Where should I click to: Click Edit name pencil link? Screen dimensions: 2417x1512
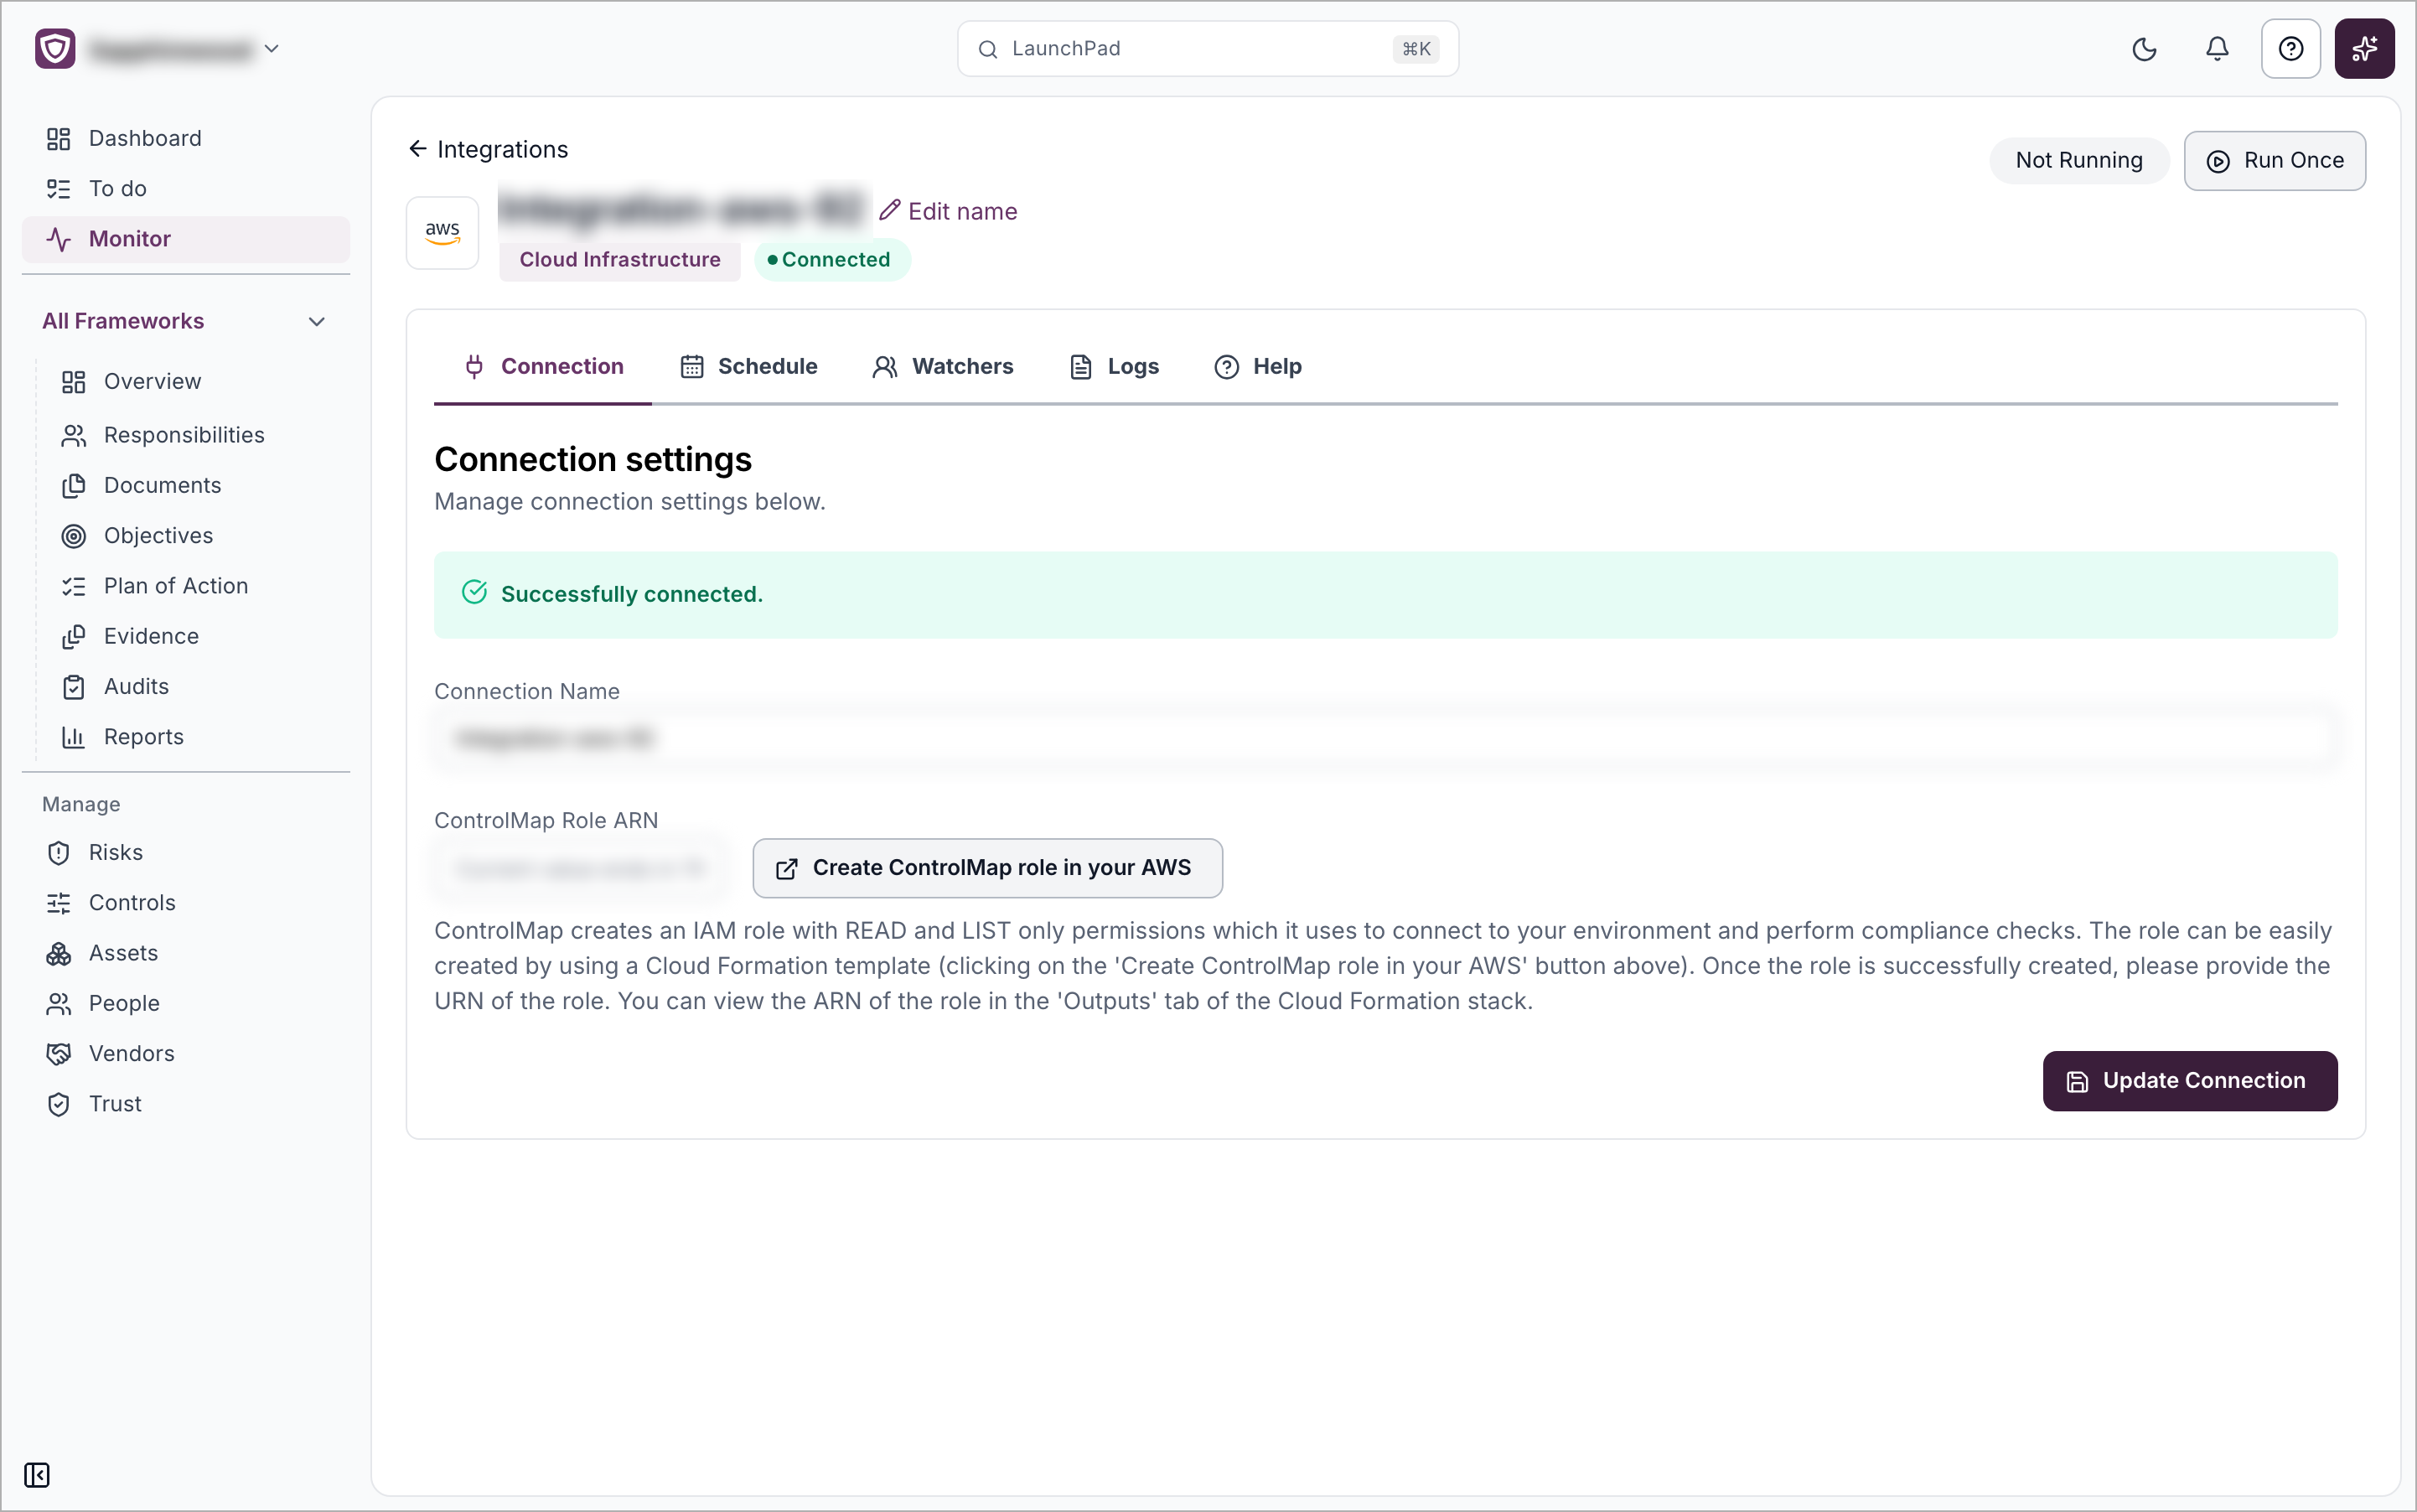pos(948,211)
